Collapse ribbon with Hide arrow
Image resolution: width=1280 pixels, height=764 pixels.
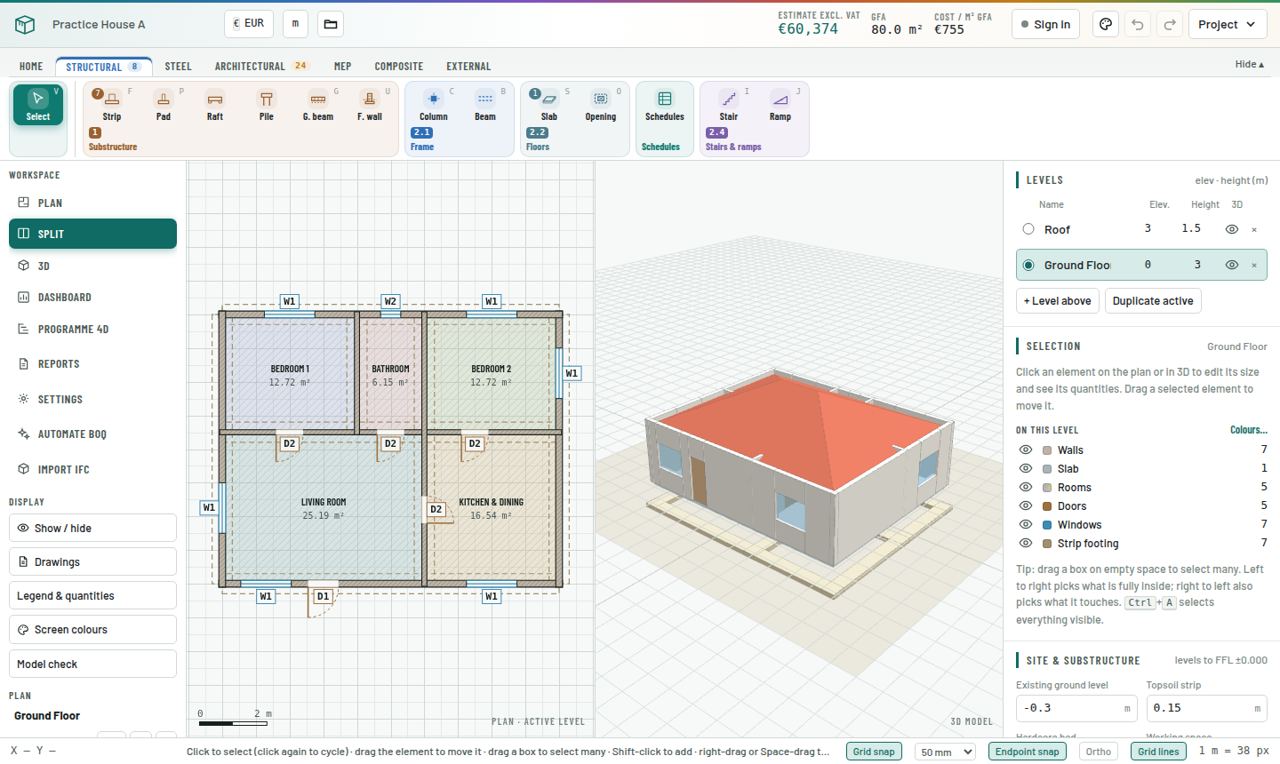click(x=1249, y=64)
